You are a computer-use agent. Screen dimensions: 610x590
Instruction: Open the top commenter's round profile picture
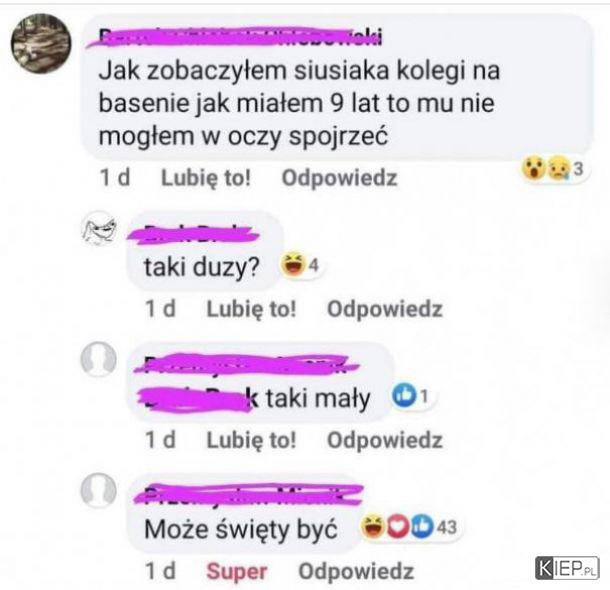(x=41, y=43)
